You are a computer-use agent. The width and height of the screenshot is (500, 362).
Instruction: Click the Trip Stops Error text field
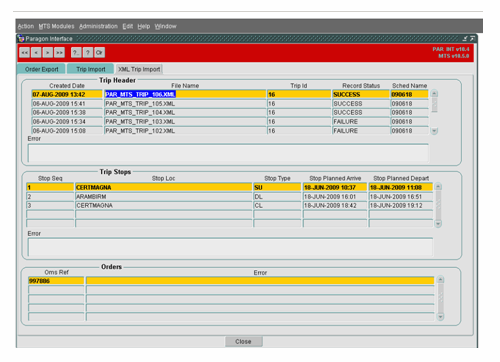(230, 247)
